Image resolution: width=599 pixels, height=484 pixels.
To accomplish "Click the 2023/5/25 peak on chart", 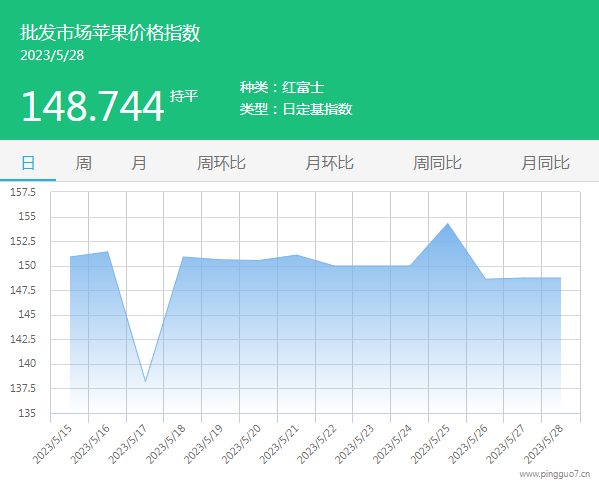I will [x=448, y=223].
